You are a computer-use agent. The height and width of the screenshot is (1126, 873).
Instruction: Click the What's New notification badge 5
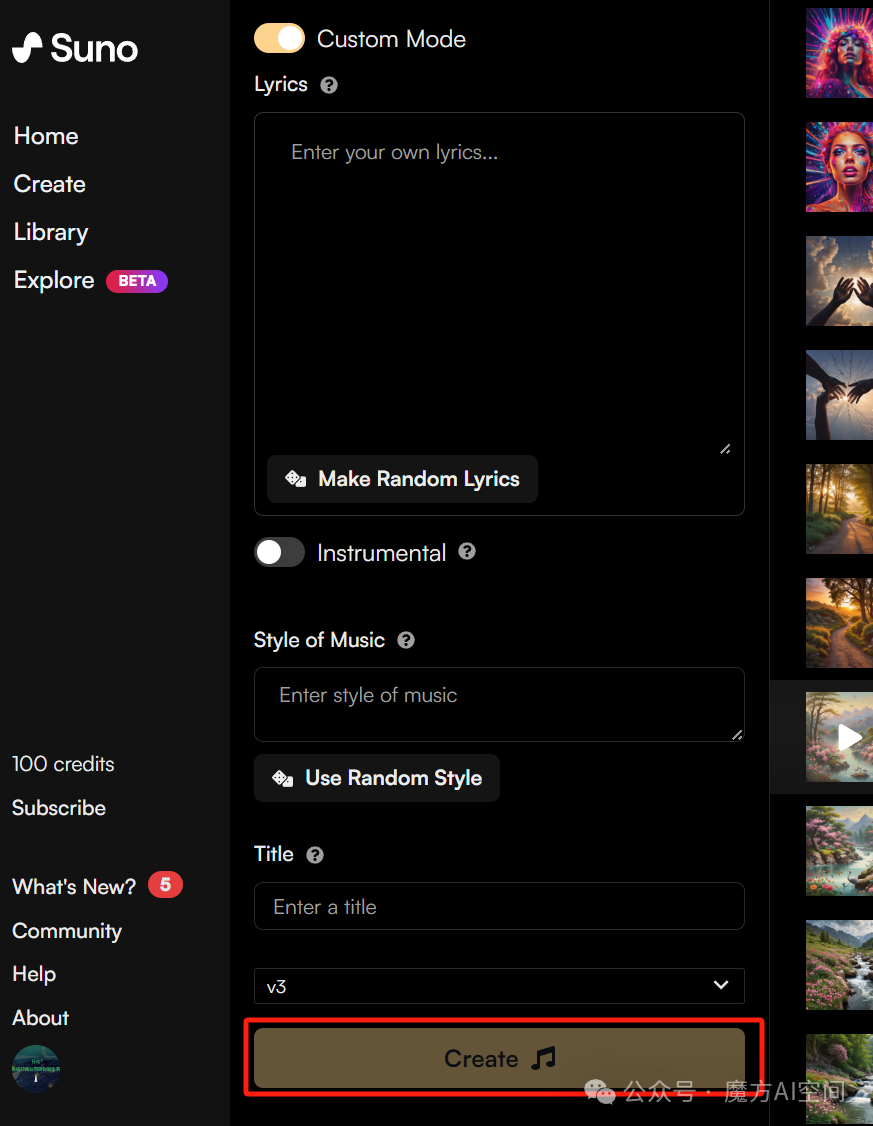click(x=165, y=885)
